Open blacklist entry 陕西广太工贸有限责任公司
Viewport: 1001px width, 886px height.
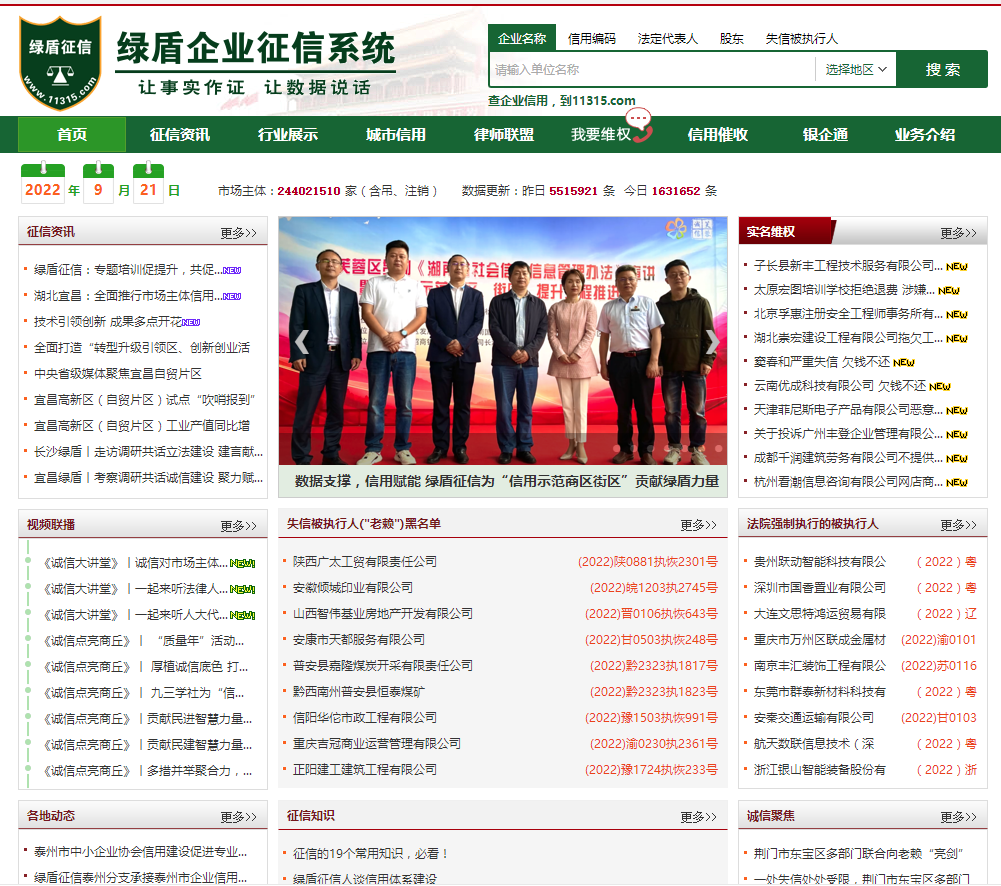tap(365, 562)
